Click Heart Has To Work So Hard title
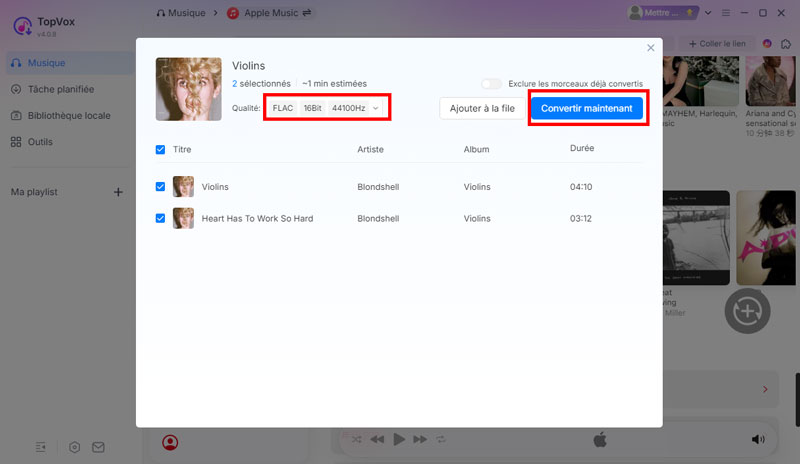800x464 pixels. (257, 218)
